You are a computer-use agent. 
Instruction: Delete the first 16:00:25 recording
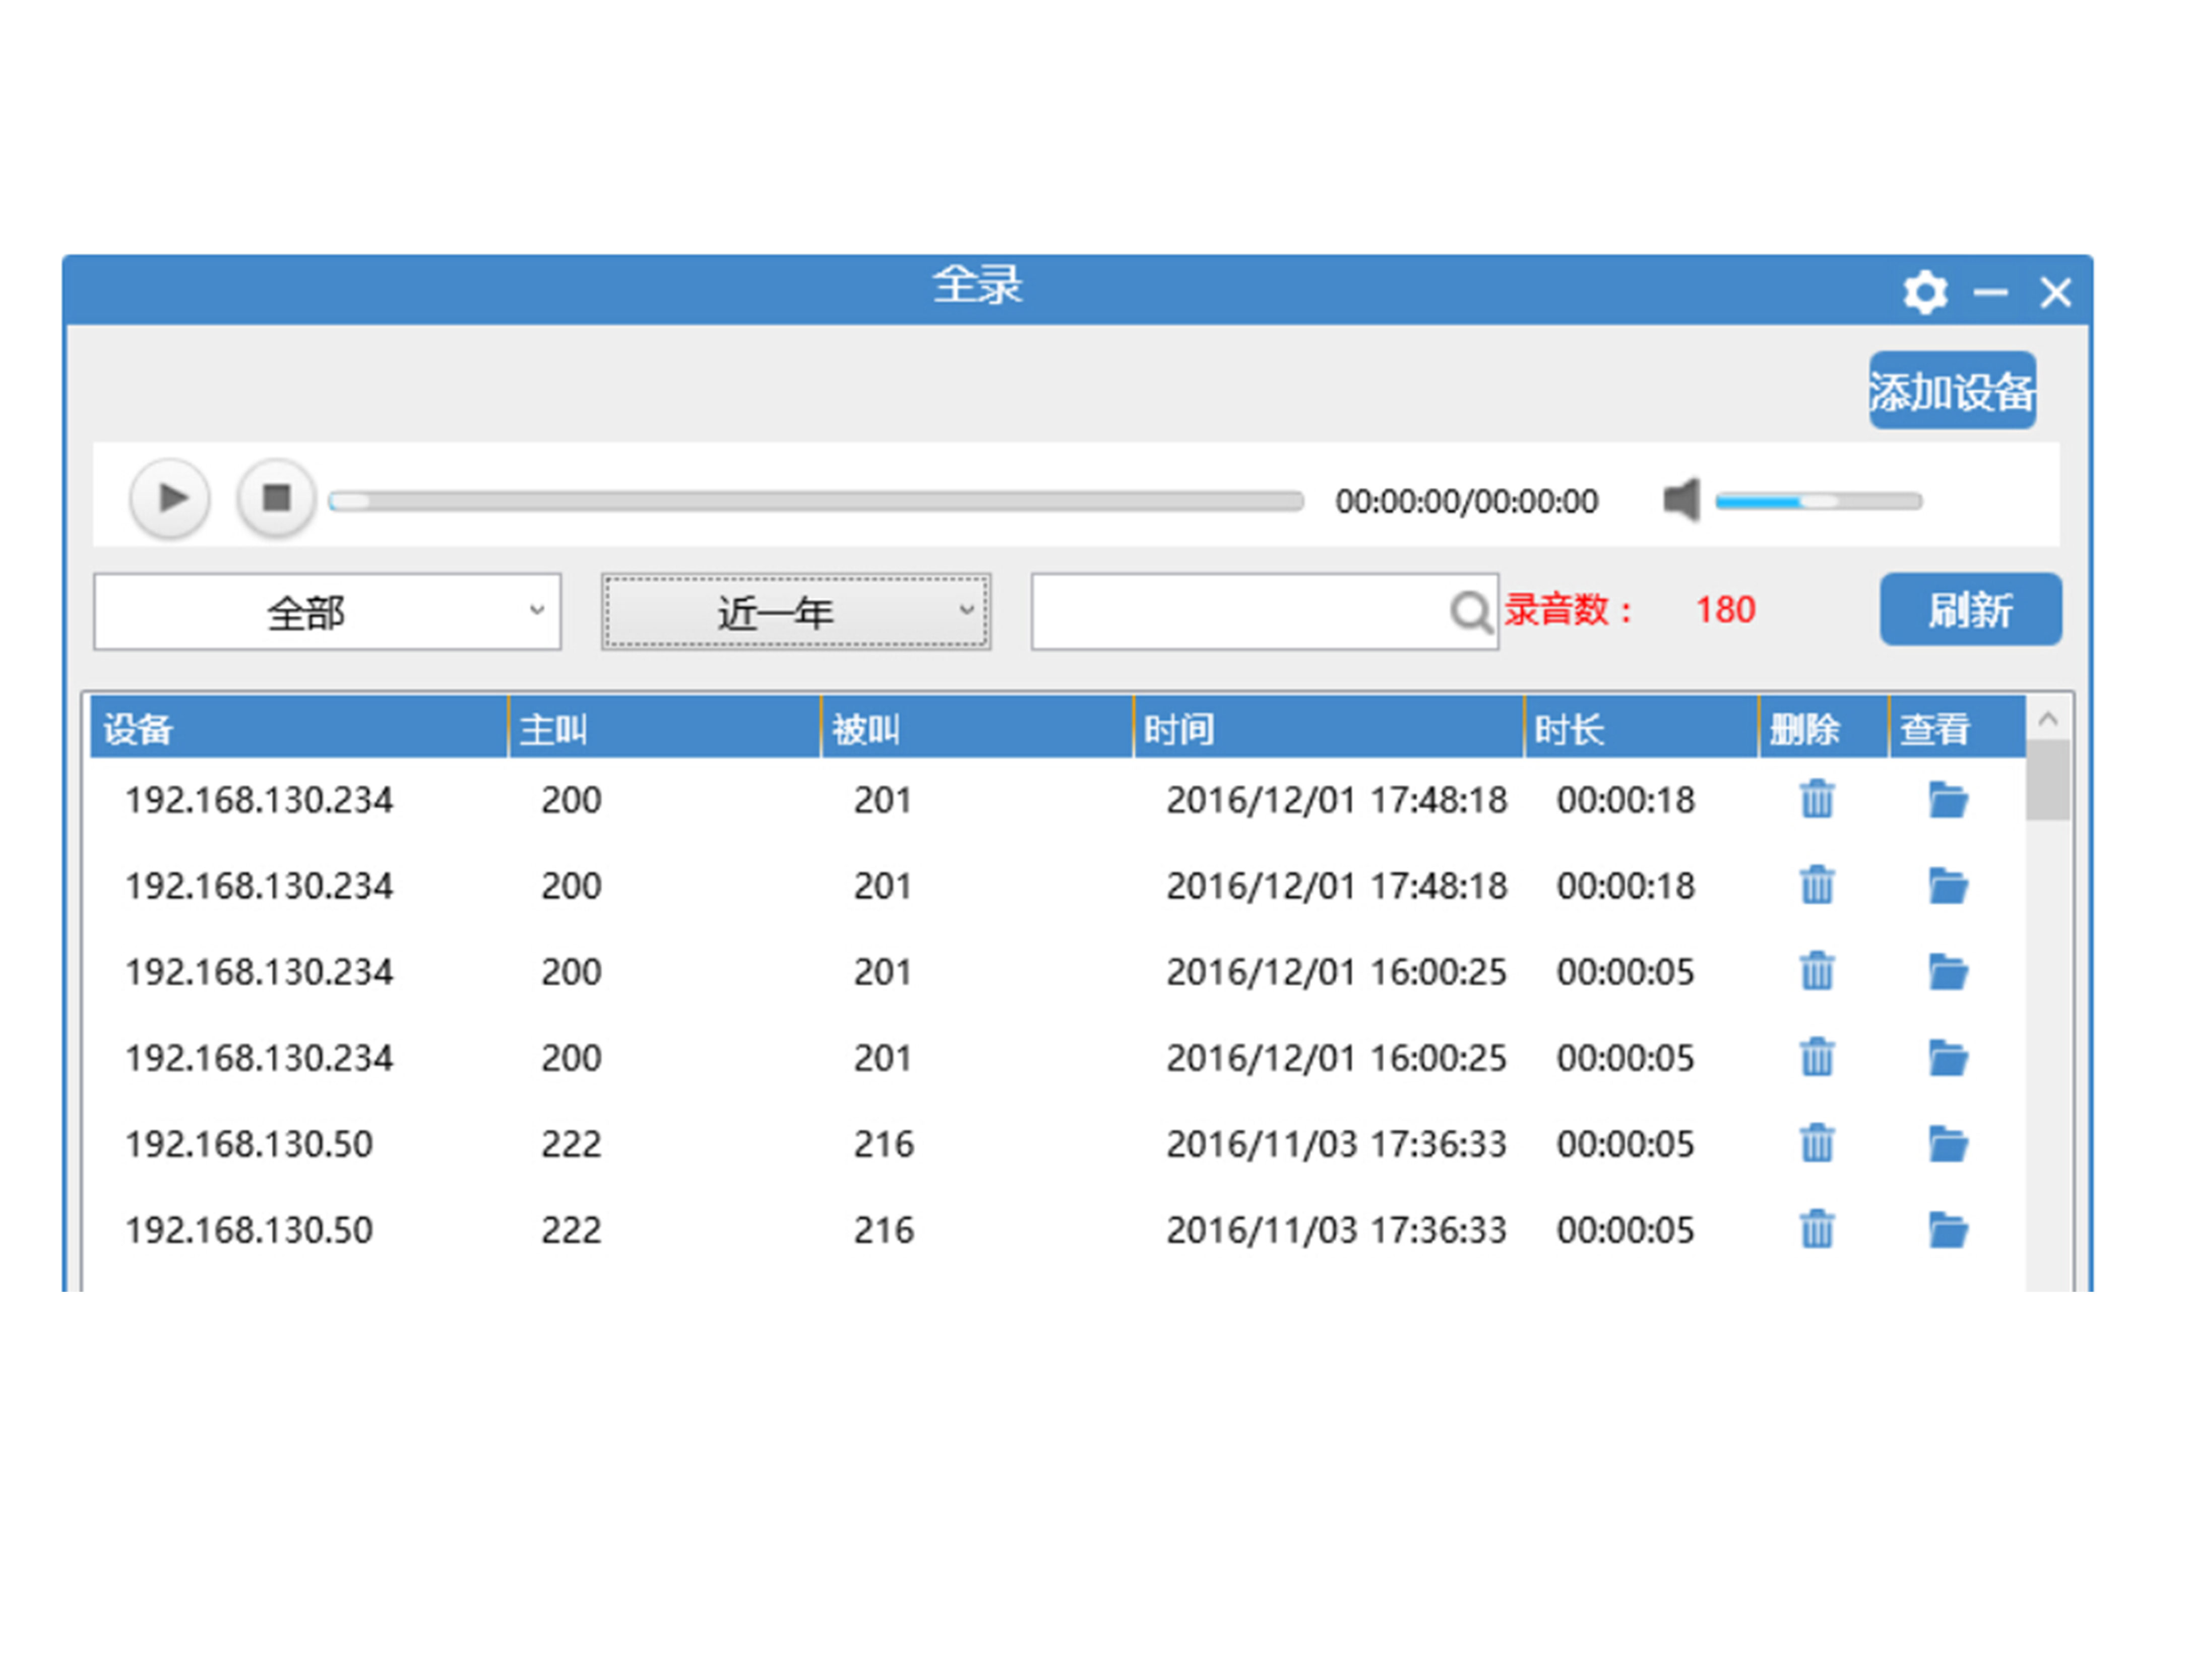coord(1817,971)
